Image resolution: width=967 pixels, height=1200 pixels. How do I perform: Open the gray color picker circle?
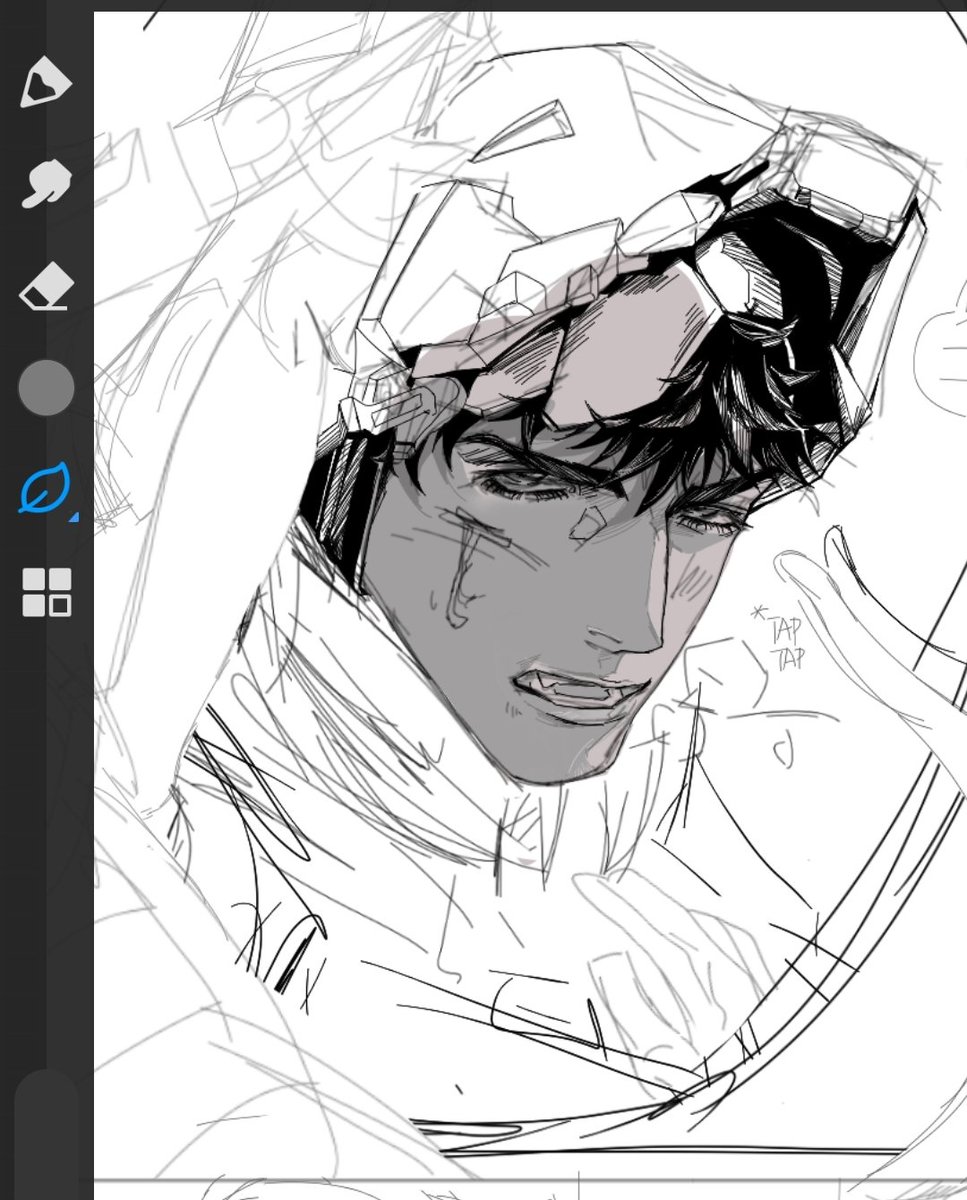[47, 388]
